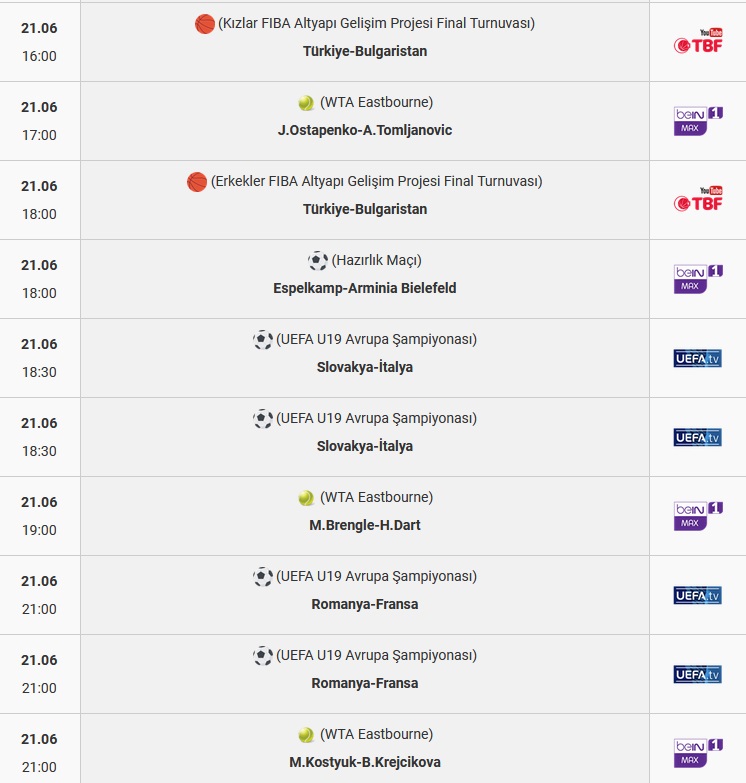
Task: Click beIN Max 1 logo beside Kostyuk-Krejcikova
Action: 698,753
